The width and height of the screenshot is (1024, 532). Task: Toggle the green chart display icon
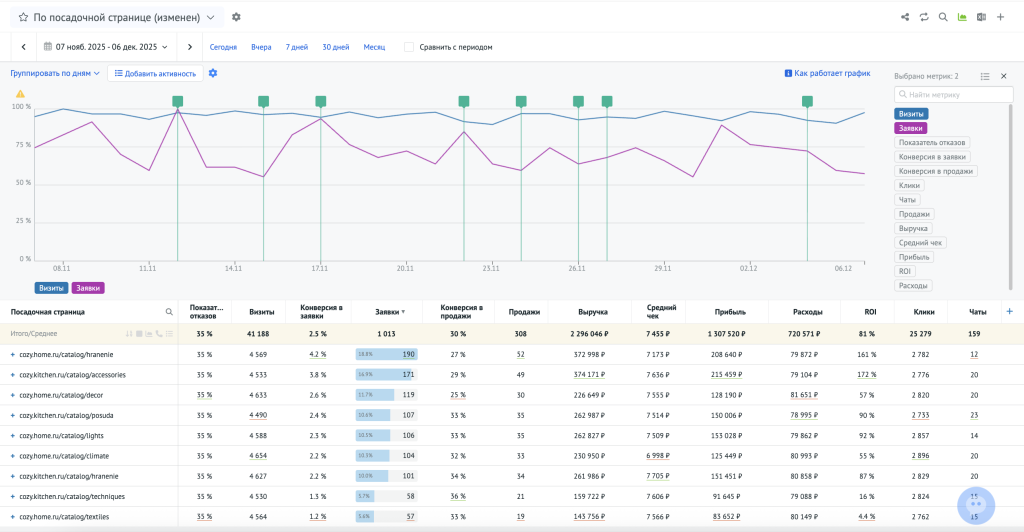click(x=962, y=17)
